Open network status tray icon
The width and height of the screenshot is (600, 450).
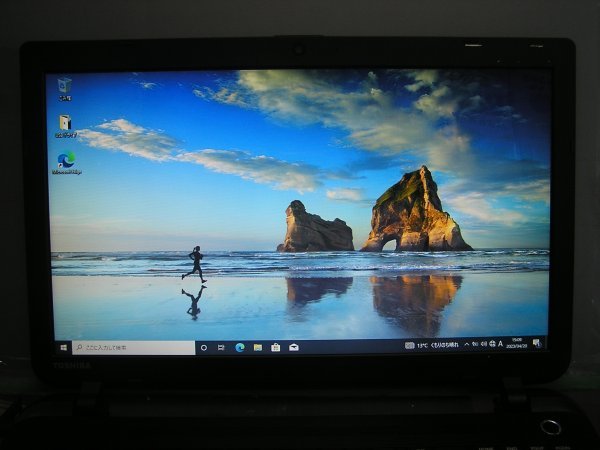(475, 344)
